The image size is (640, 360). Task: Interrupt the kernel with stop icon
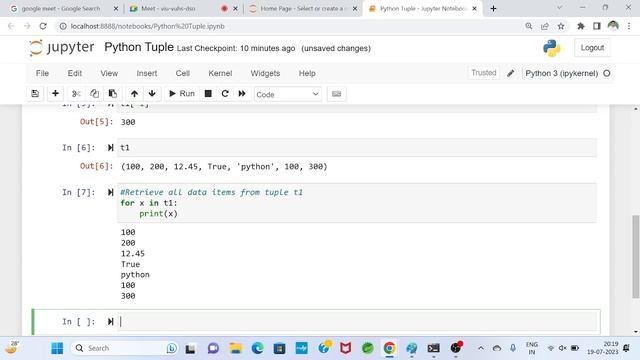(x=208, y=94)
